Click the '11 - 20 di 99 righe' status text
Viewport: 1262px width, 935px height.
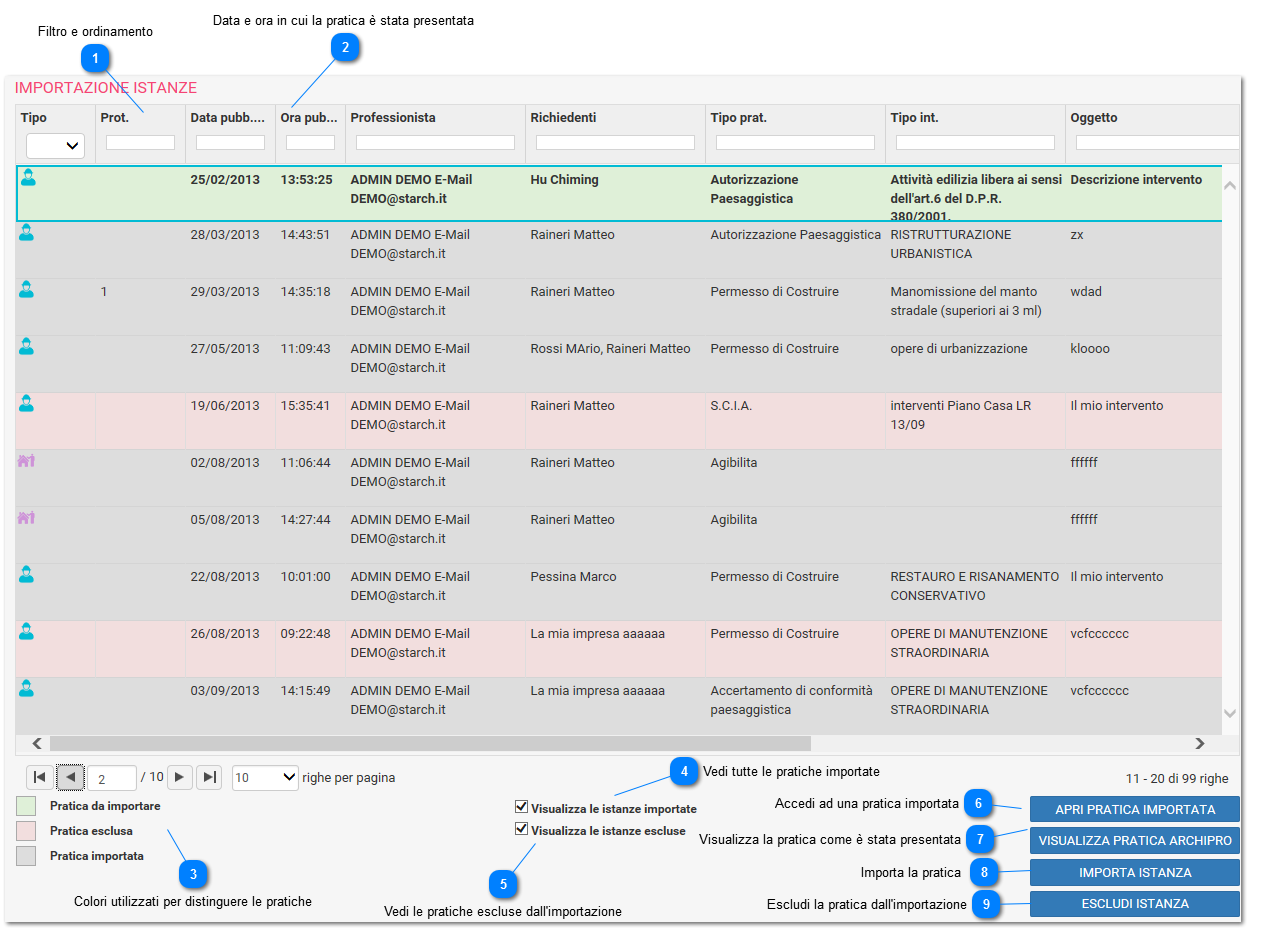[1177, 778]
